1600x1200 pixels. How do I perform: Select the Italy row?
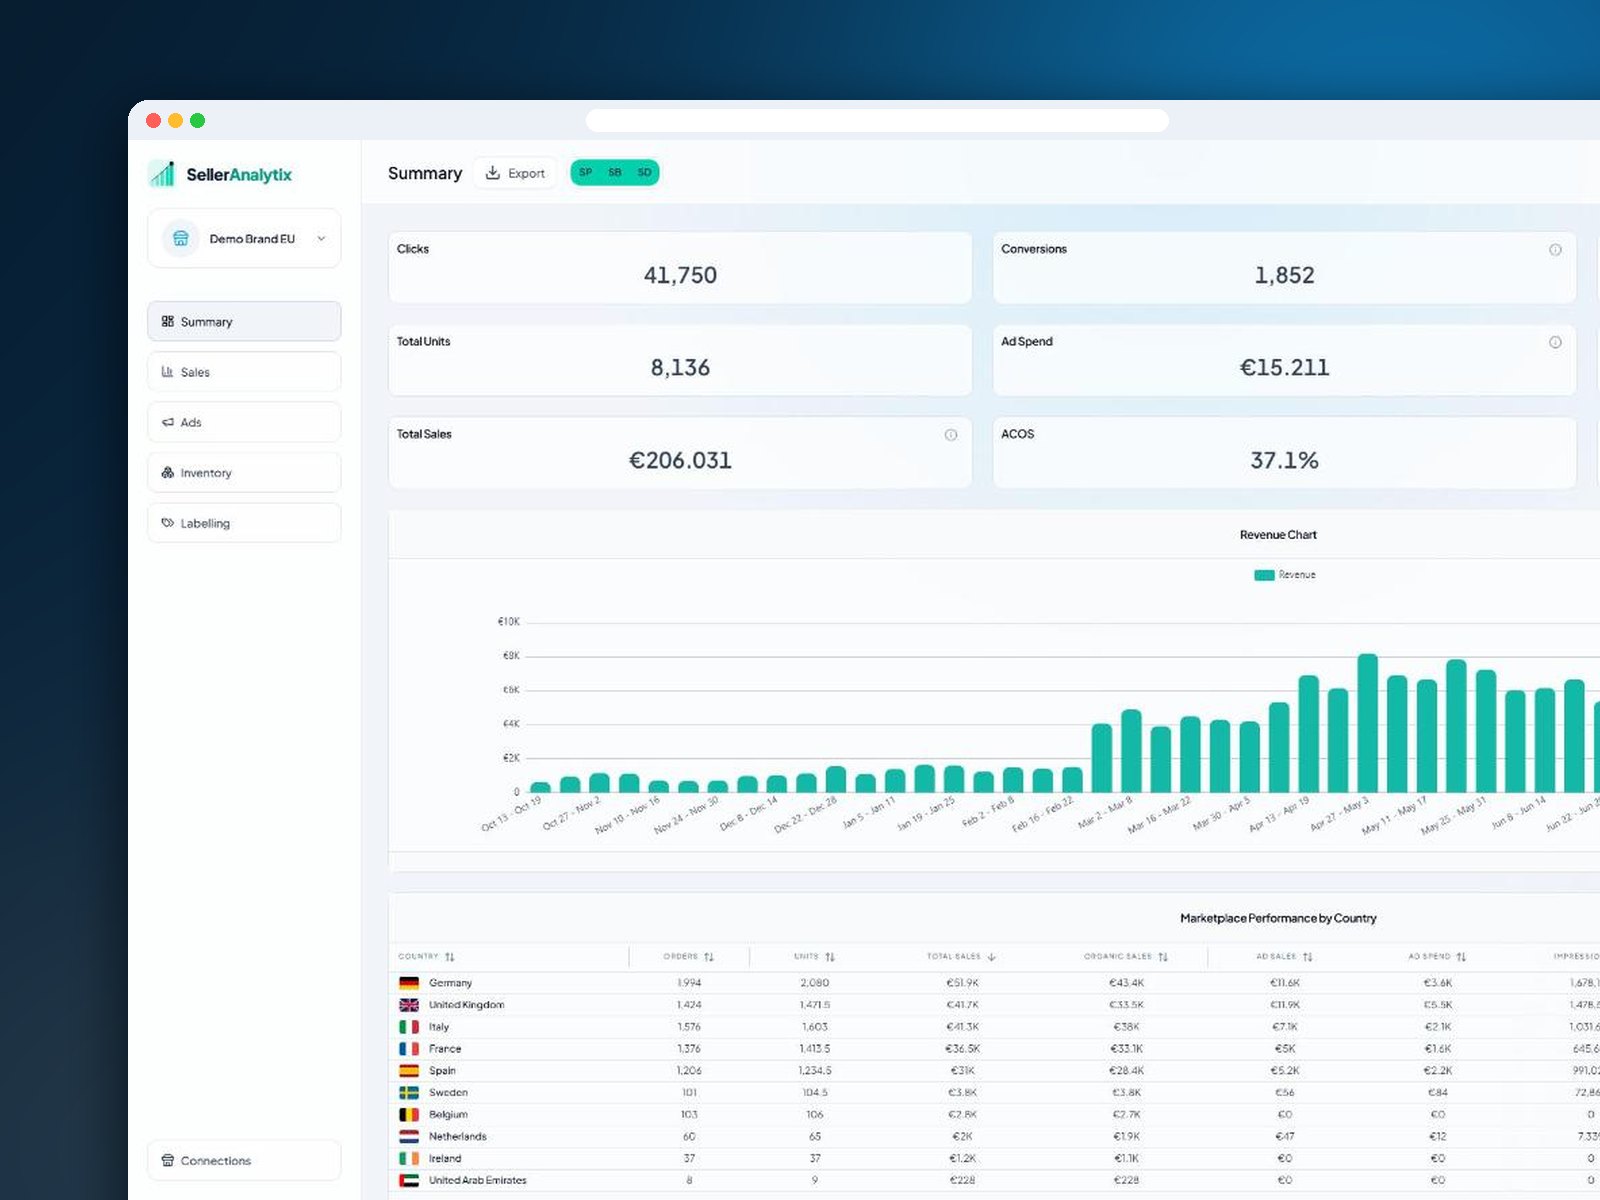coord(994,1027)
